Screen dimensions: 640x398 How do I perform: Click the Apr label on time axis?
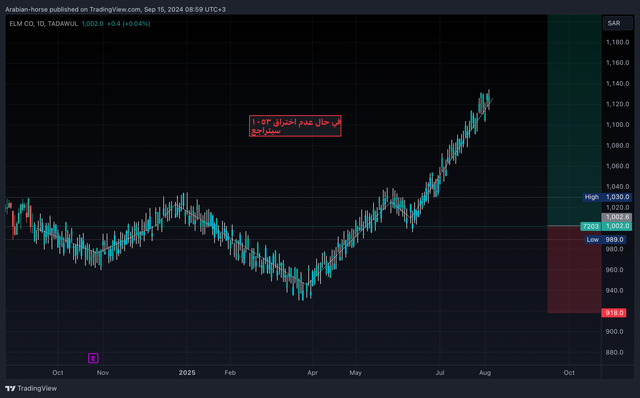(x=312, y=373)
